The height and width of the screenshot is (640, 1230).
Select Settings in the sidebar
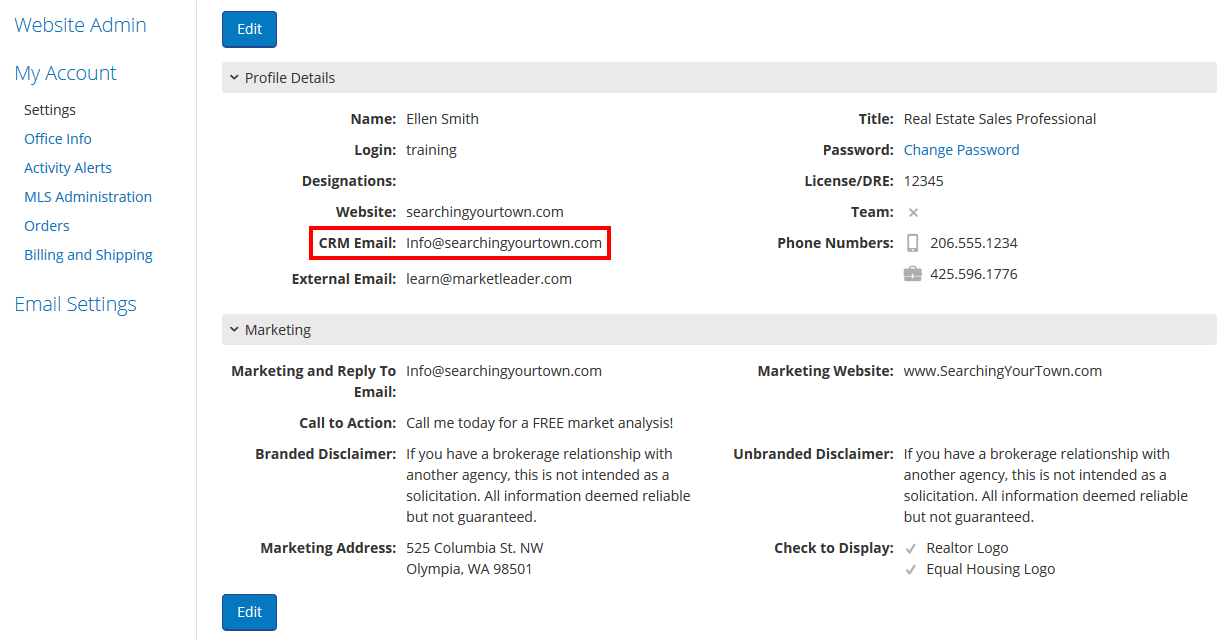(50, 110)
